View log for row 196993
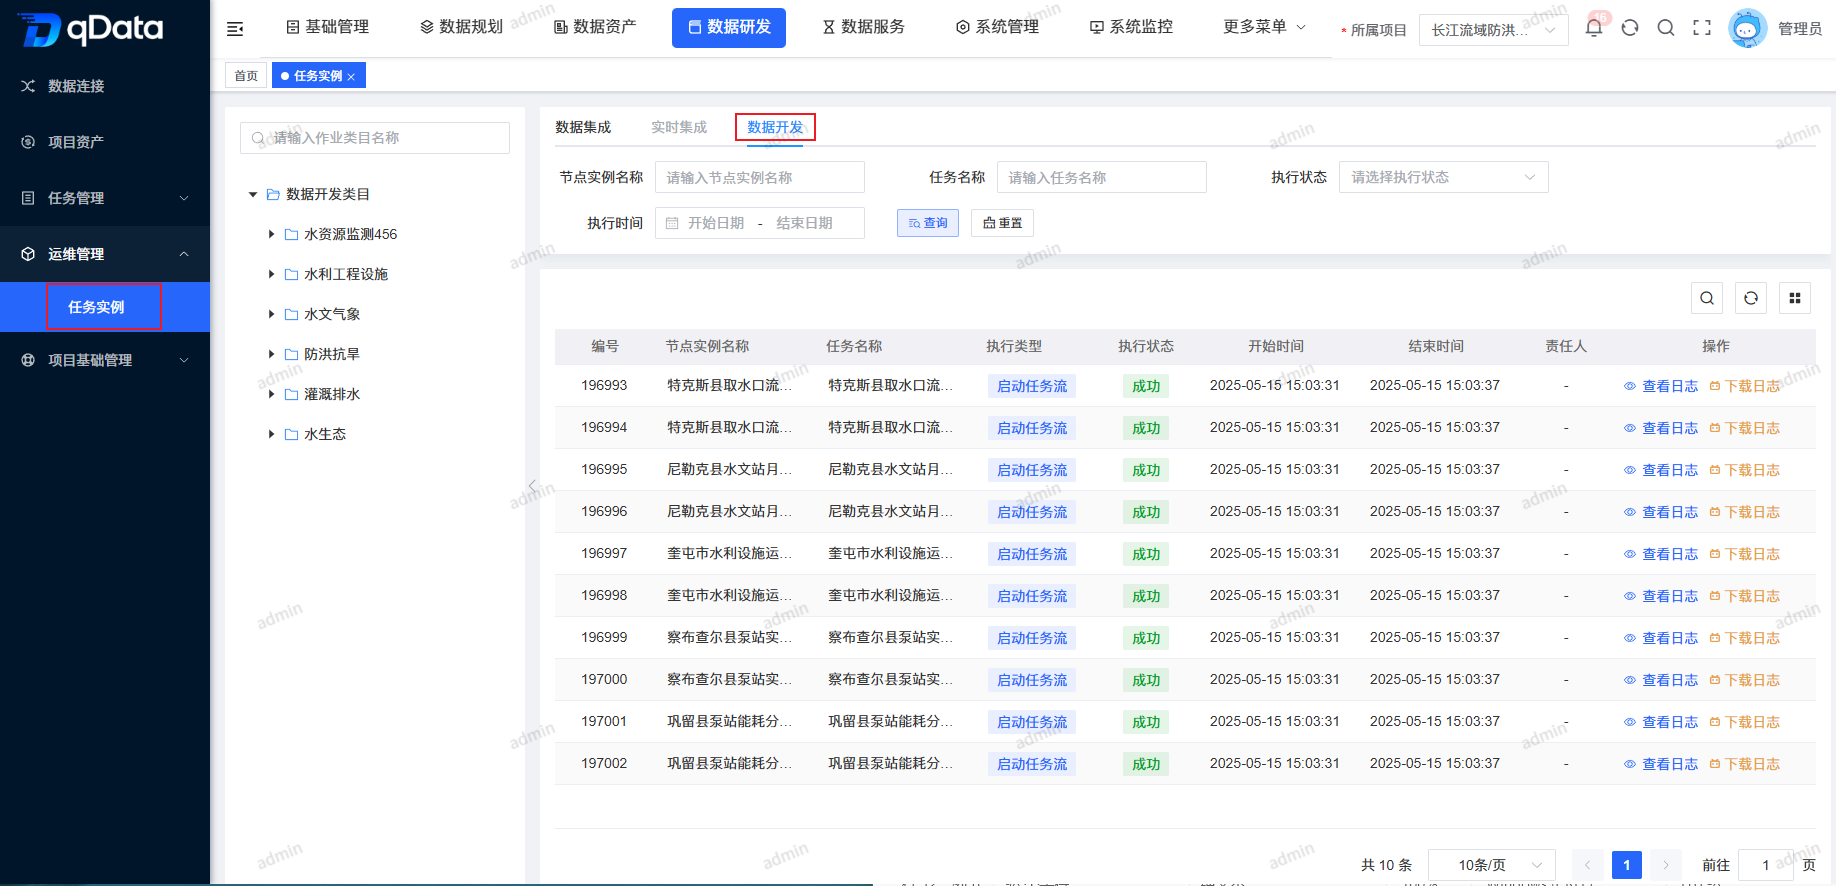This screenshot has width=1836, height=886. [1661, 386]
